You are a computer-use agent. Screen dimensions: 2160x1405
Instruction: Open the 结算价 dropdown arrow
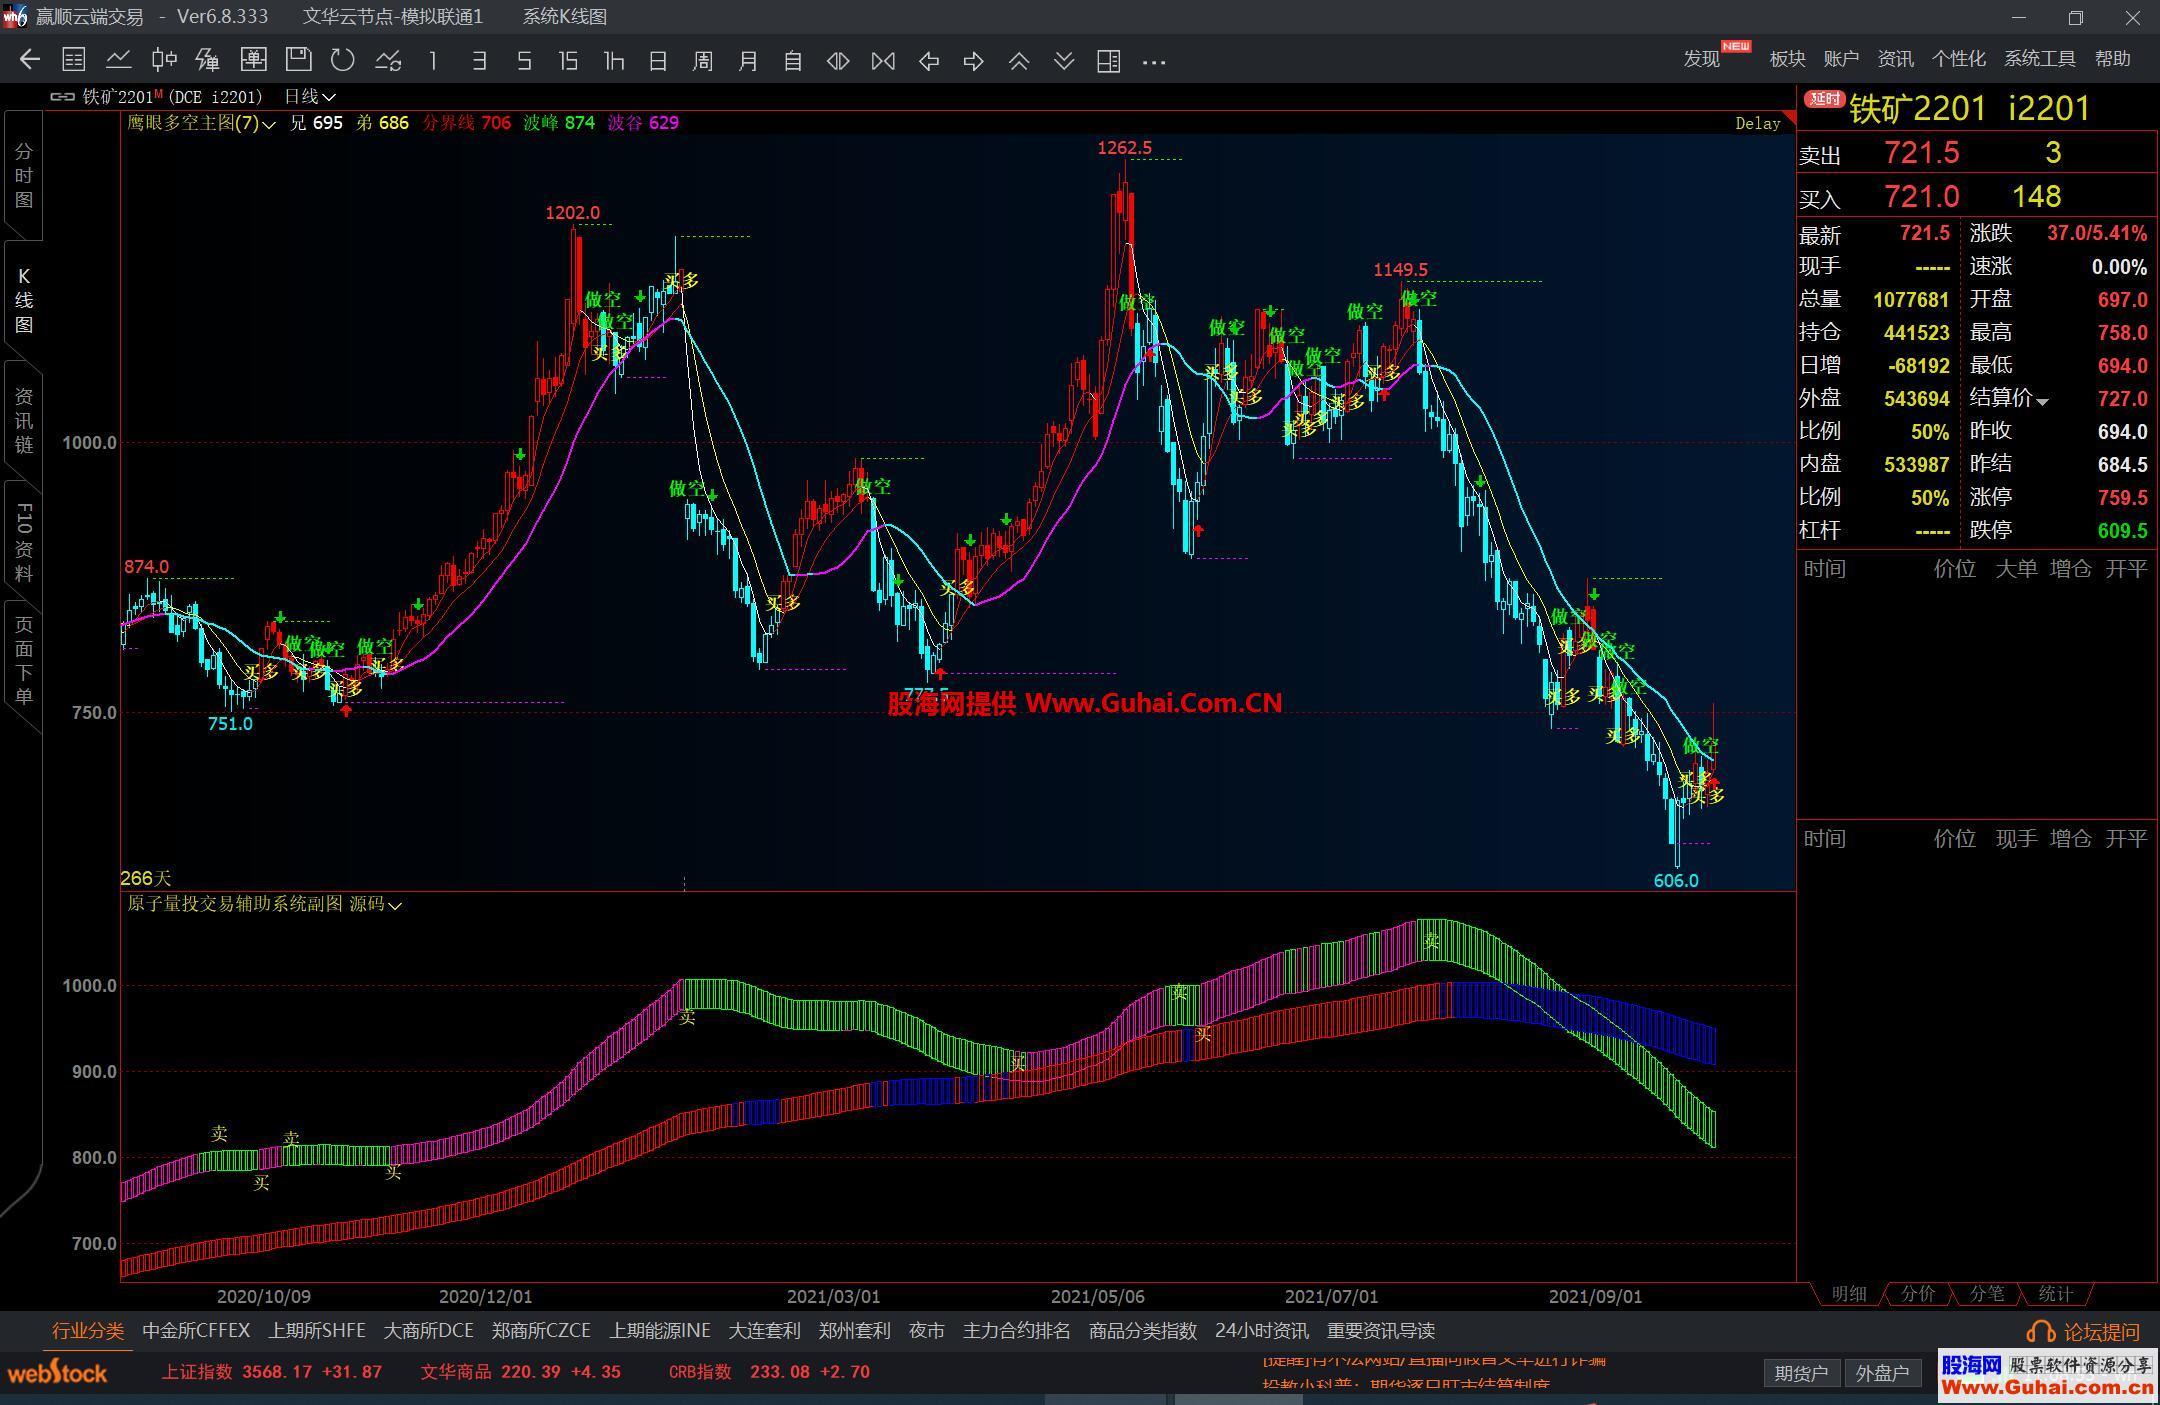(2042, 401)
